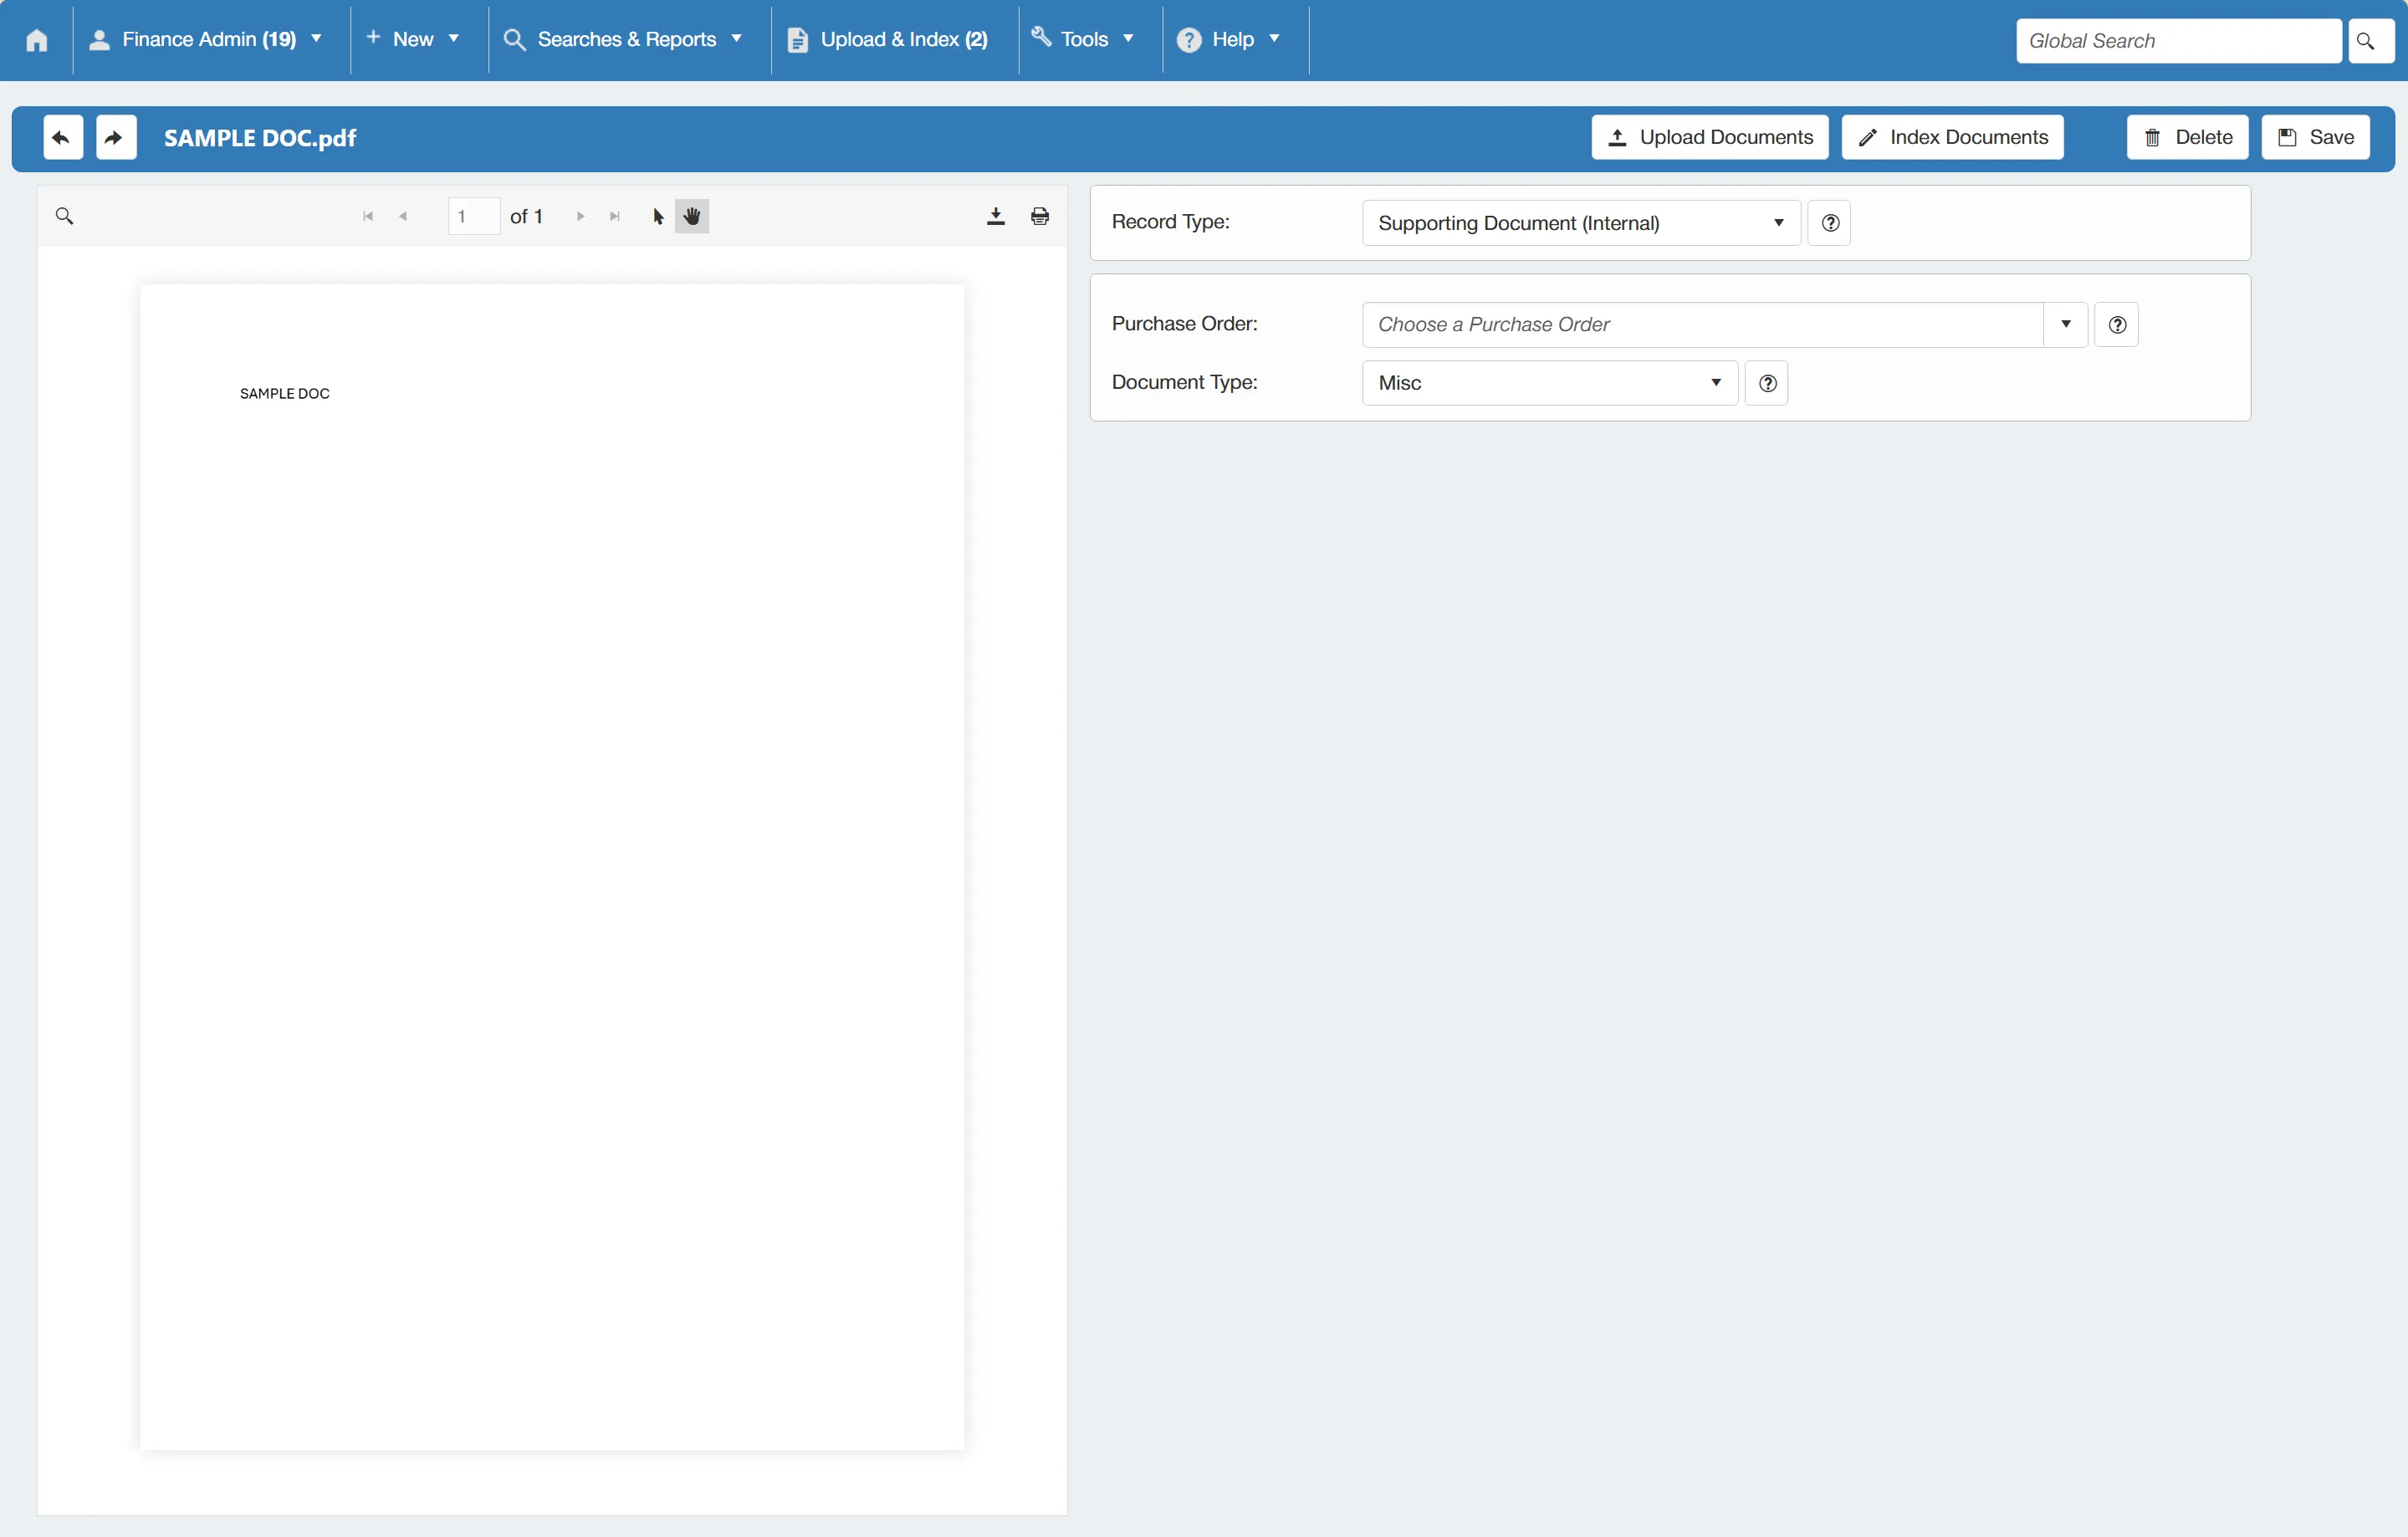2408x1537 pixels.
Task: Open the Tools menu
Action: pos(1084,40)
